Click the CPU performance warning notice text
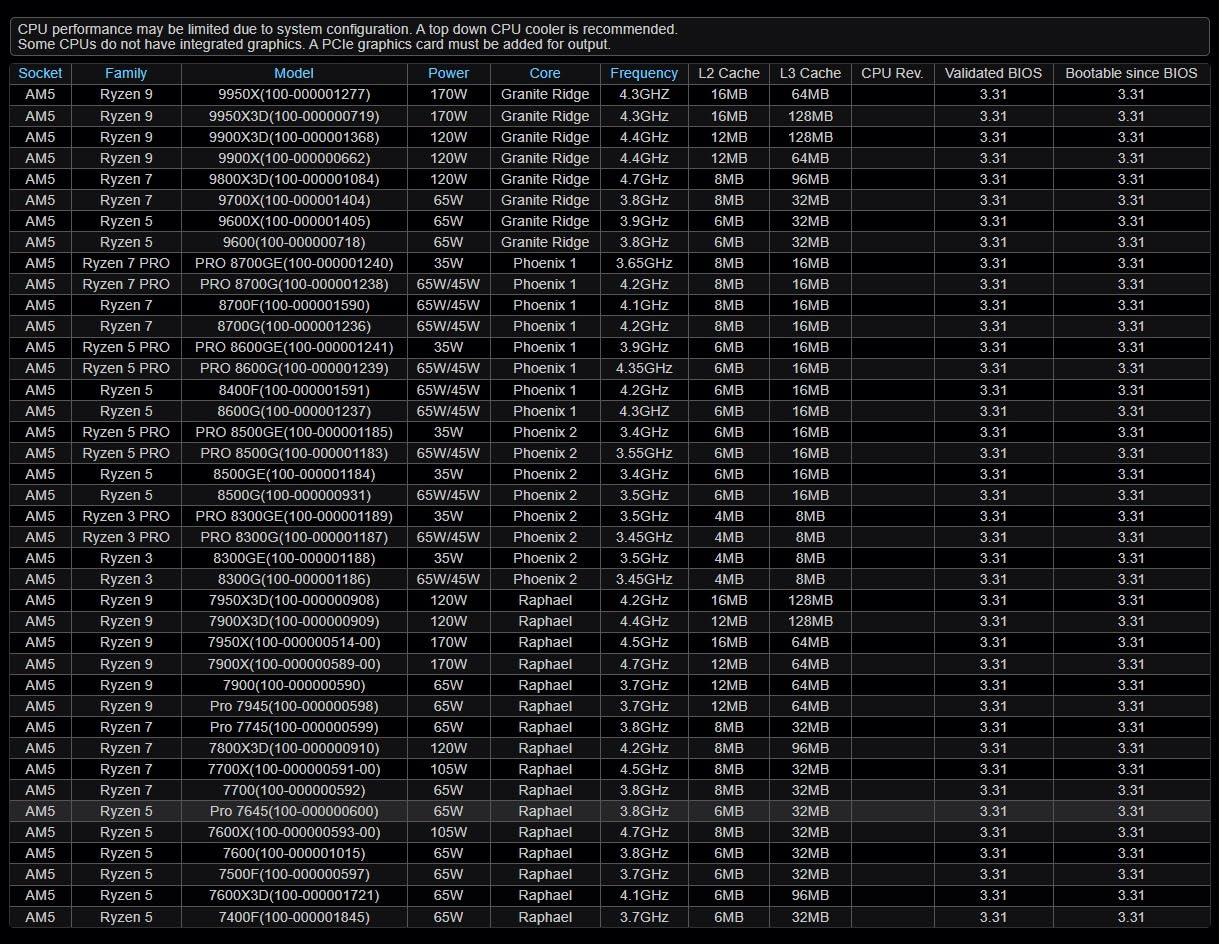1222x944 pixels. pos(347,30)
